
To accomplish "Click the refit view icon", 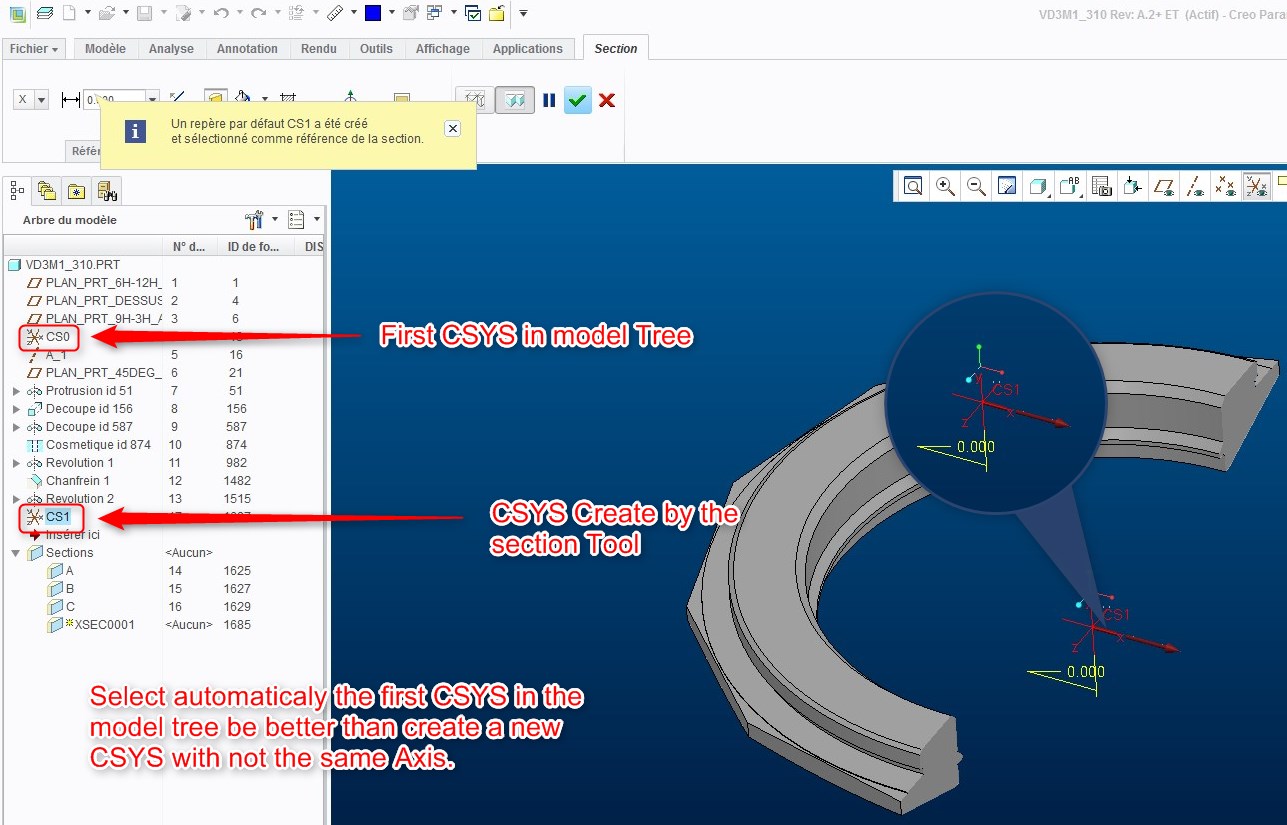I will (912, 186).
